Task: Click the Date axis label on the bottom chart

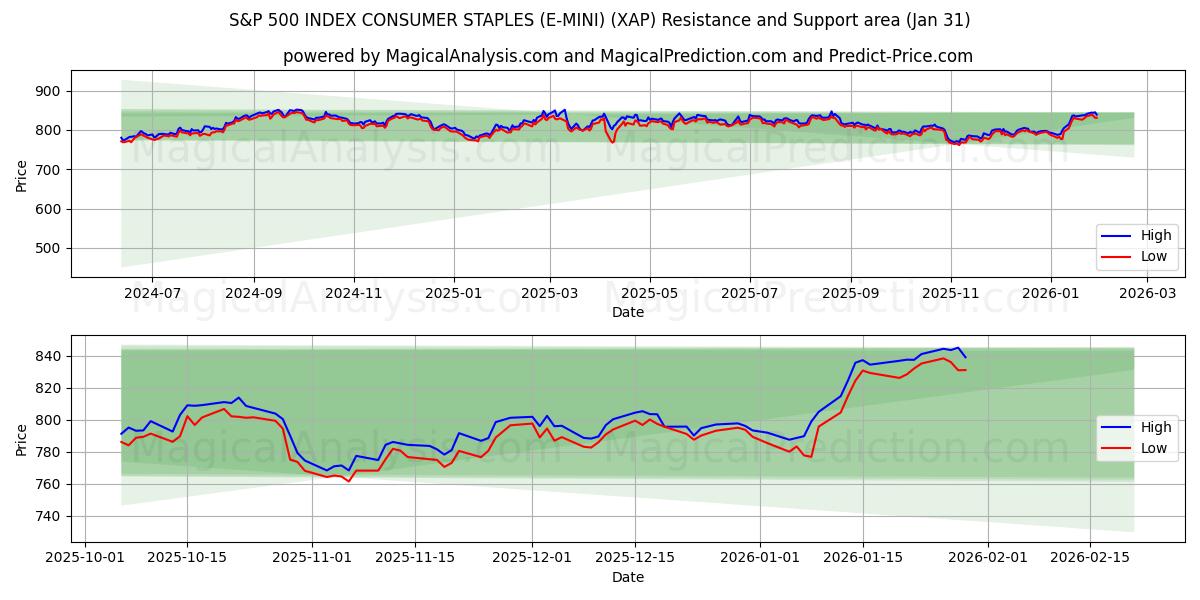Action: point(628,576)
